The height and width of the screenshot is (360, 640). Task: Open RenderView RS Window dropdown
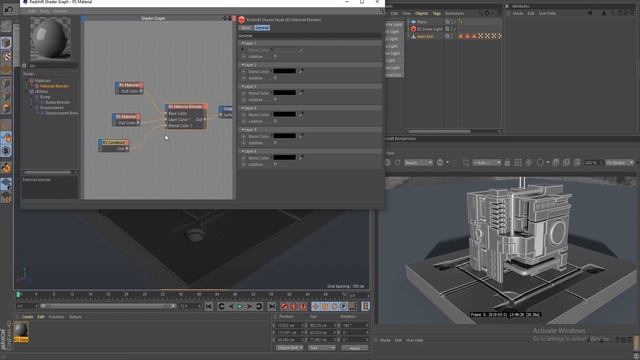pyautogui.click(x=620, y=162)
